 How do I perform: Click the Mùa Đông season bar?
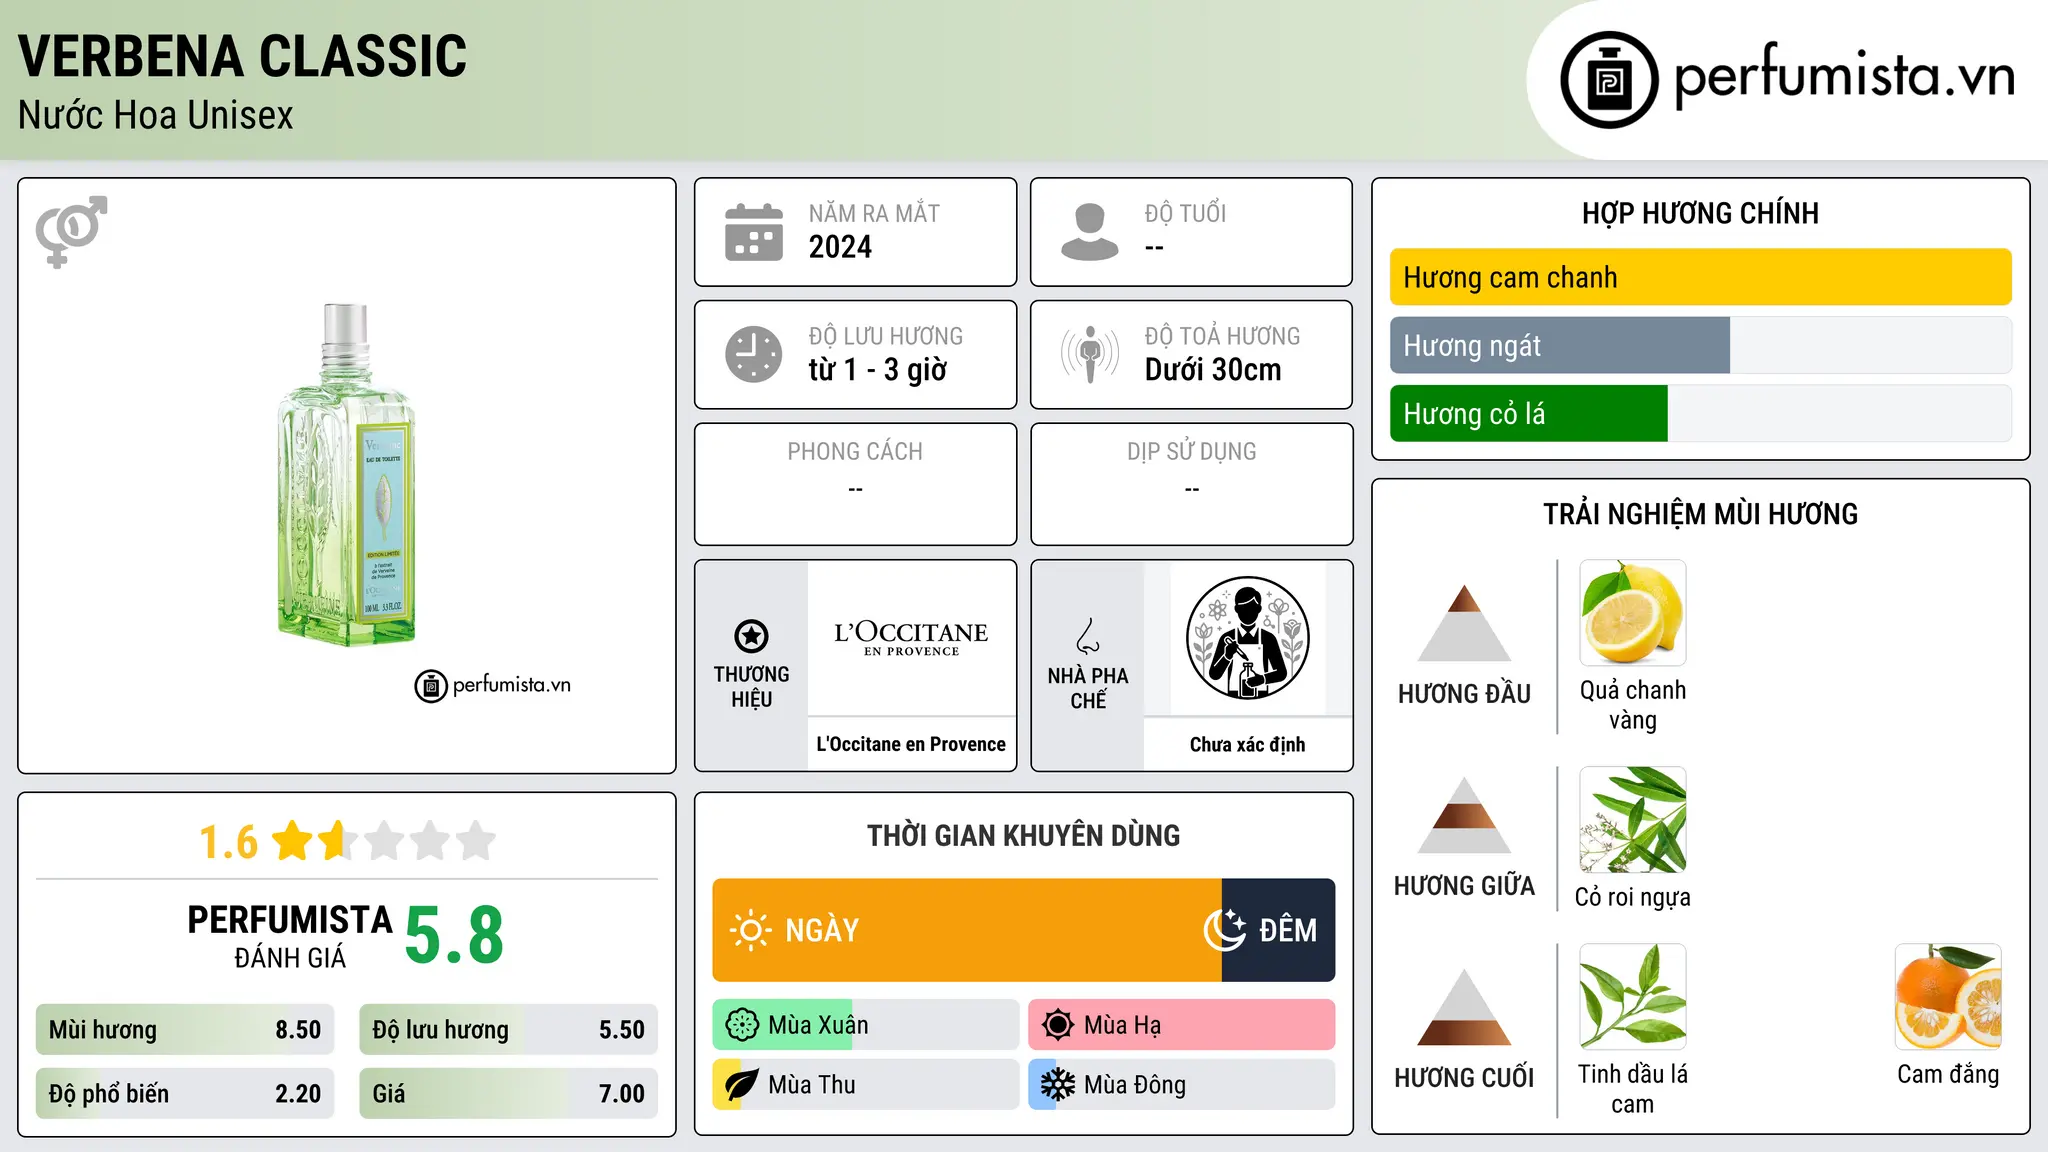pyautogui.click(x=1182, y=1085)
